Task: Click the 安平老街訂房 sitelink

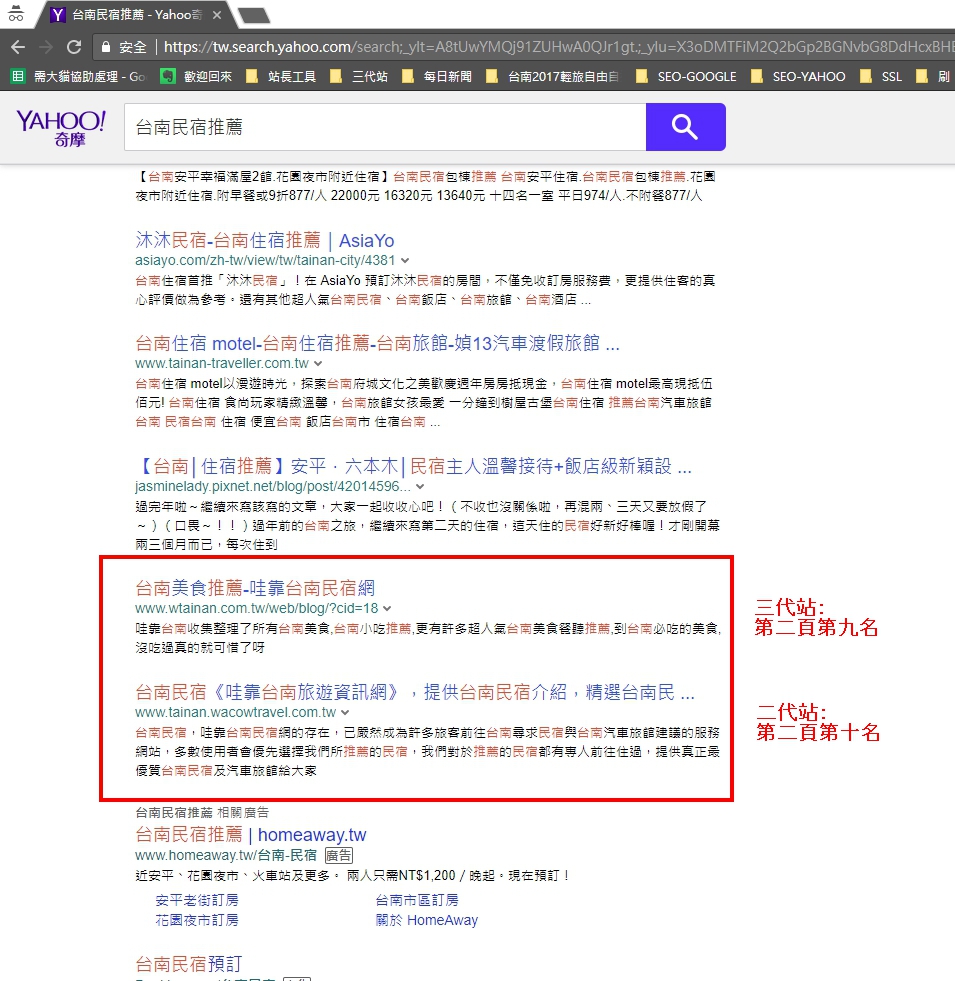Action: coord(197,900)
